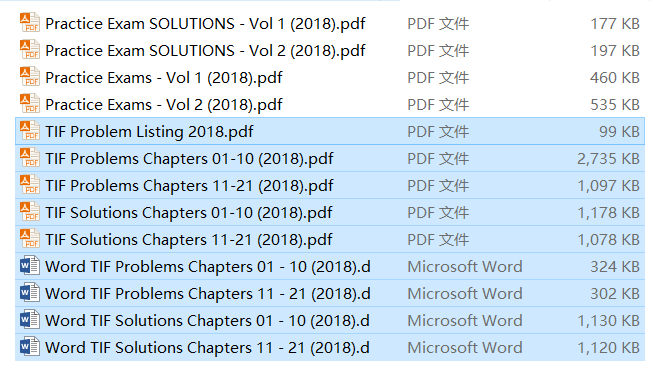Click Word icon of Word TIF Problems Chapters 11 - 21
Image resolution: width=658 pixels, height=371 pixels.
[29, 293]
